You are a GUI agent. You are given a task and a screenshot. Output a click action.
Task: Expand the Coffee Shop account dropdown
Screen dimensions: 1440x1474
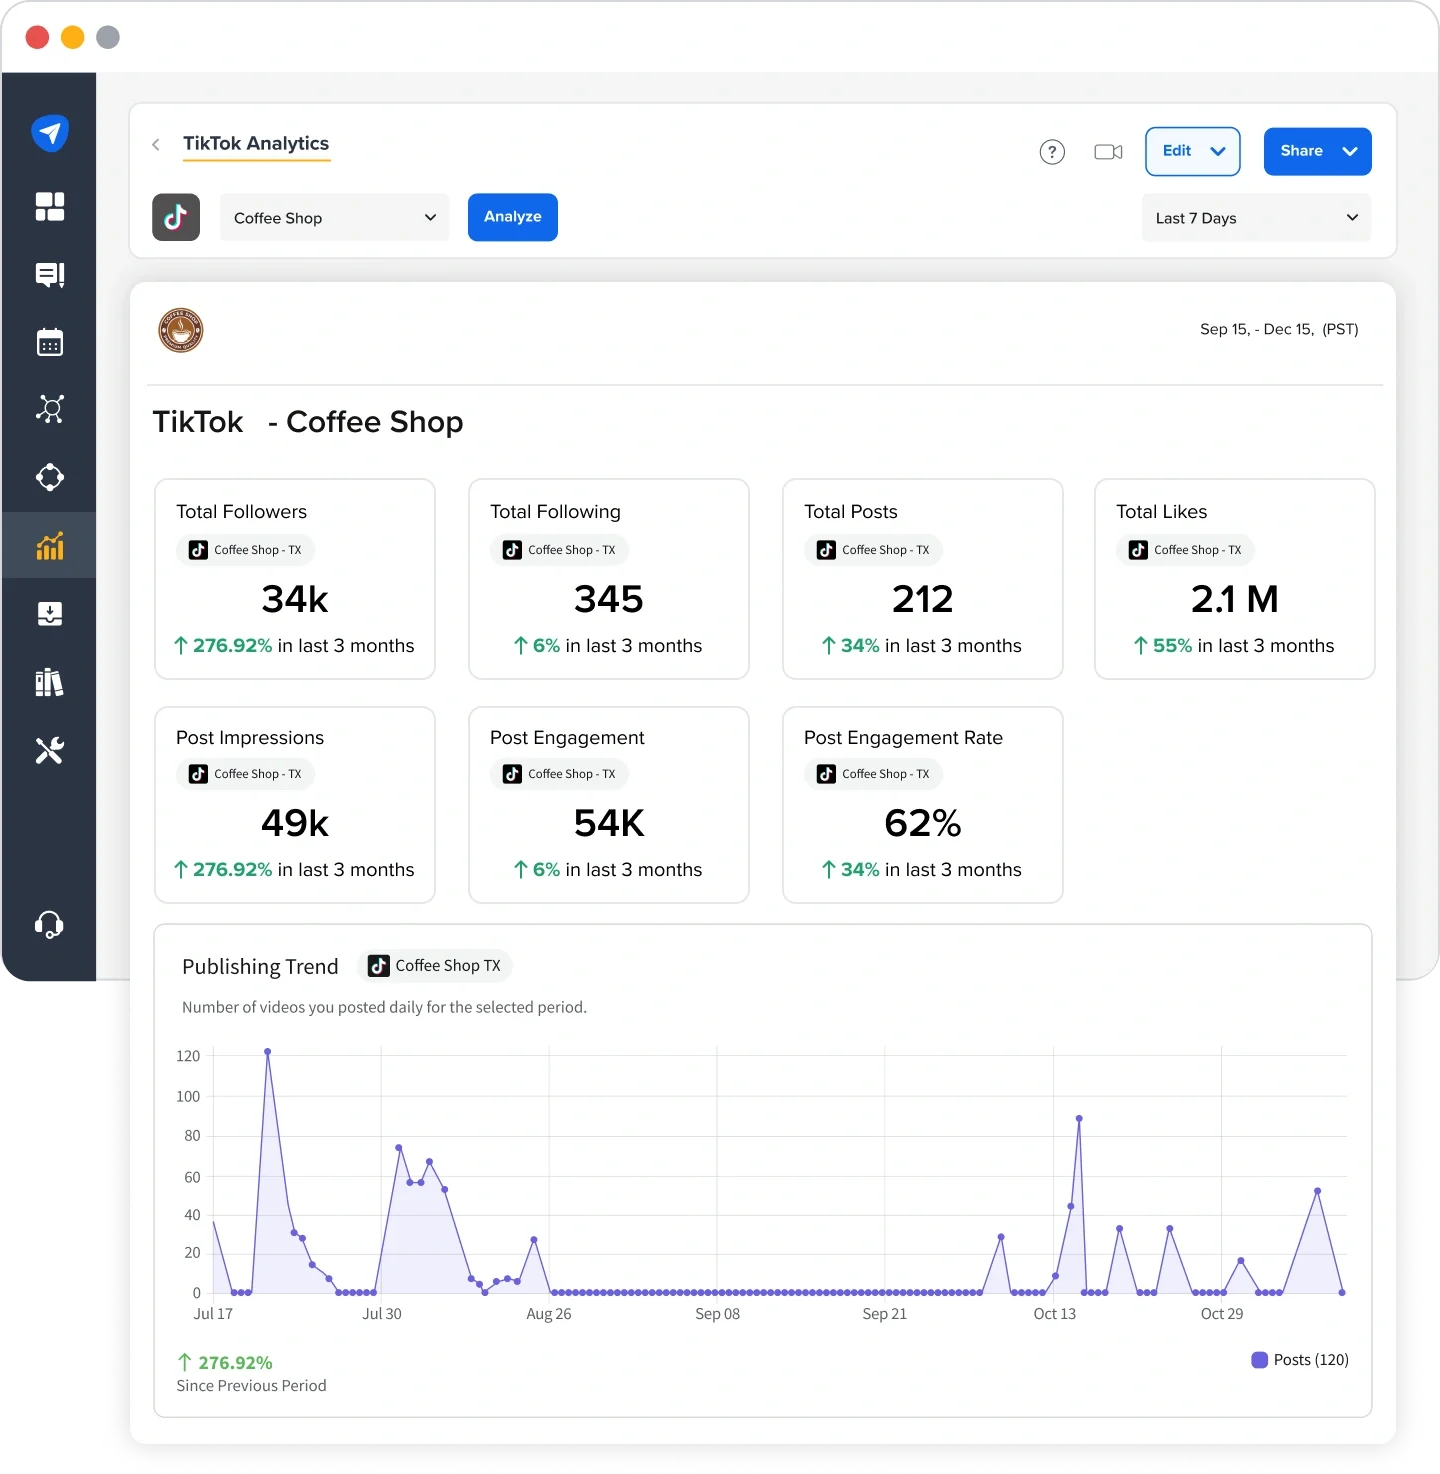pyautogui.click(x=334, y=217)
